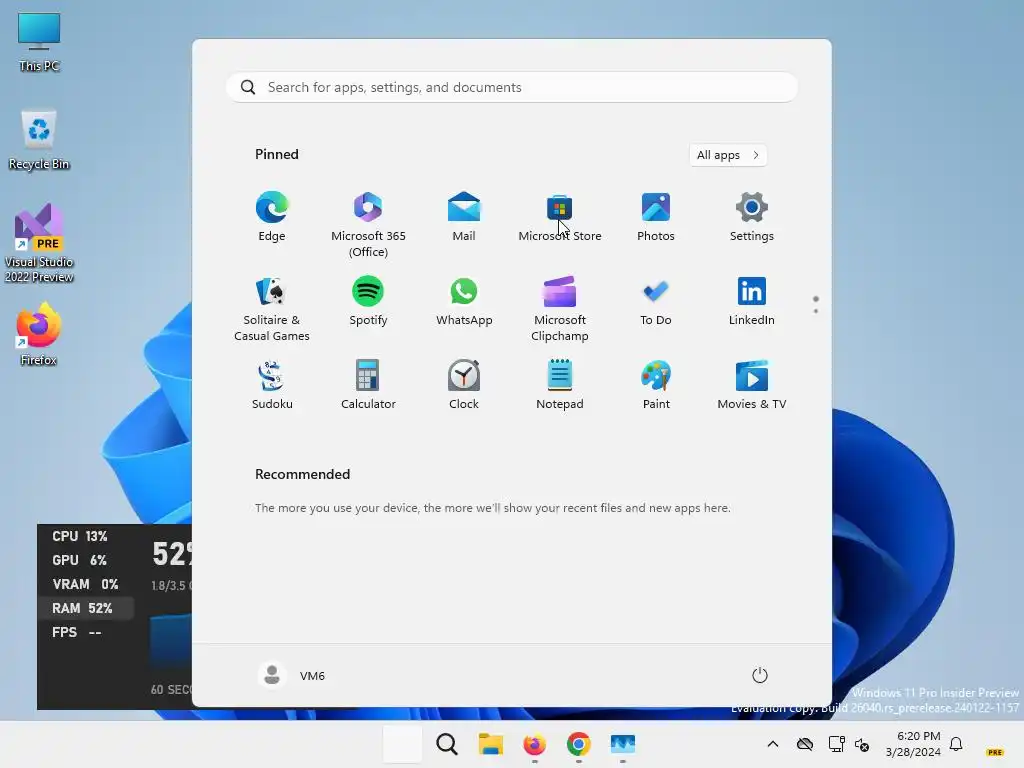Open Edge from pinned apps
The width and height of the screenshot is (1024, 768).
coord(272,217)
